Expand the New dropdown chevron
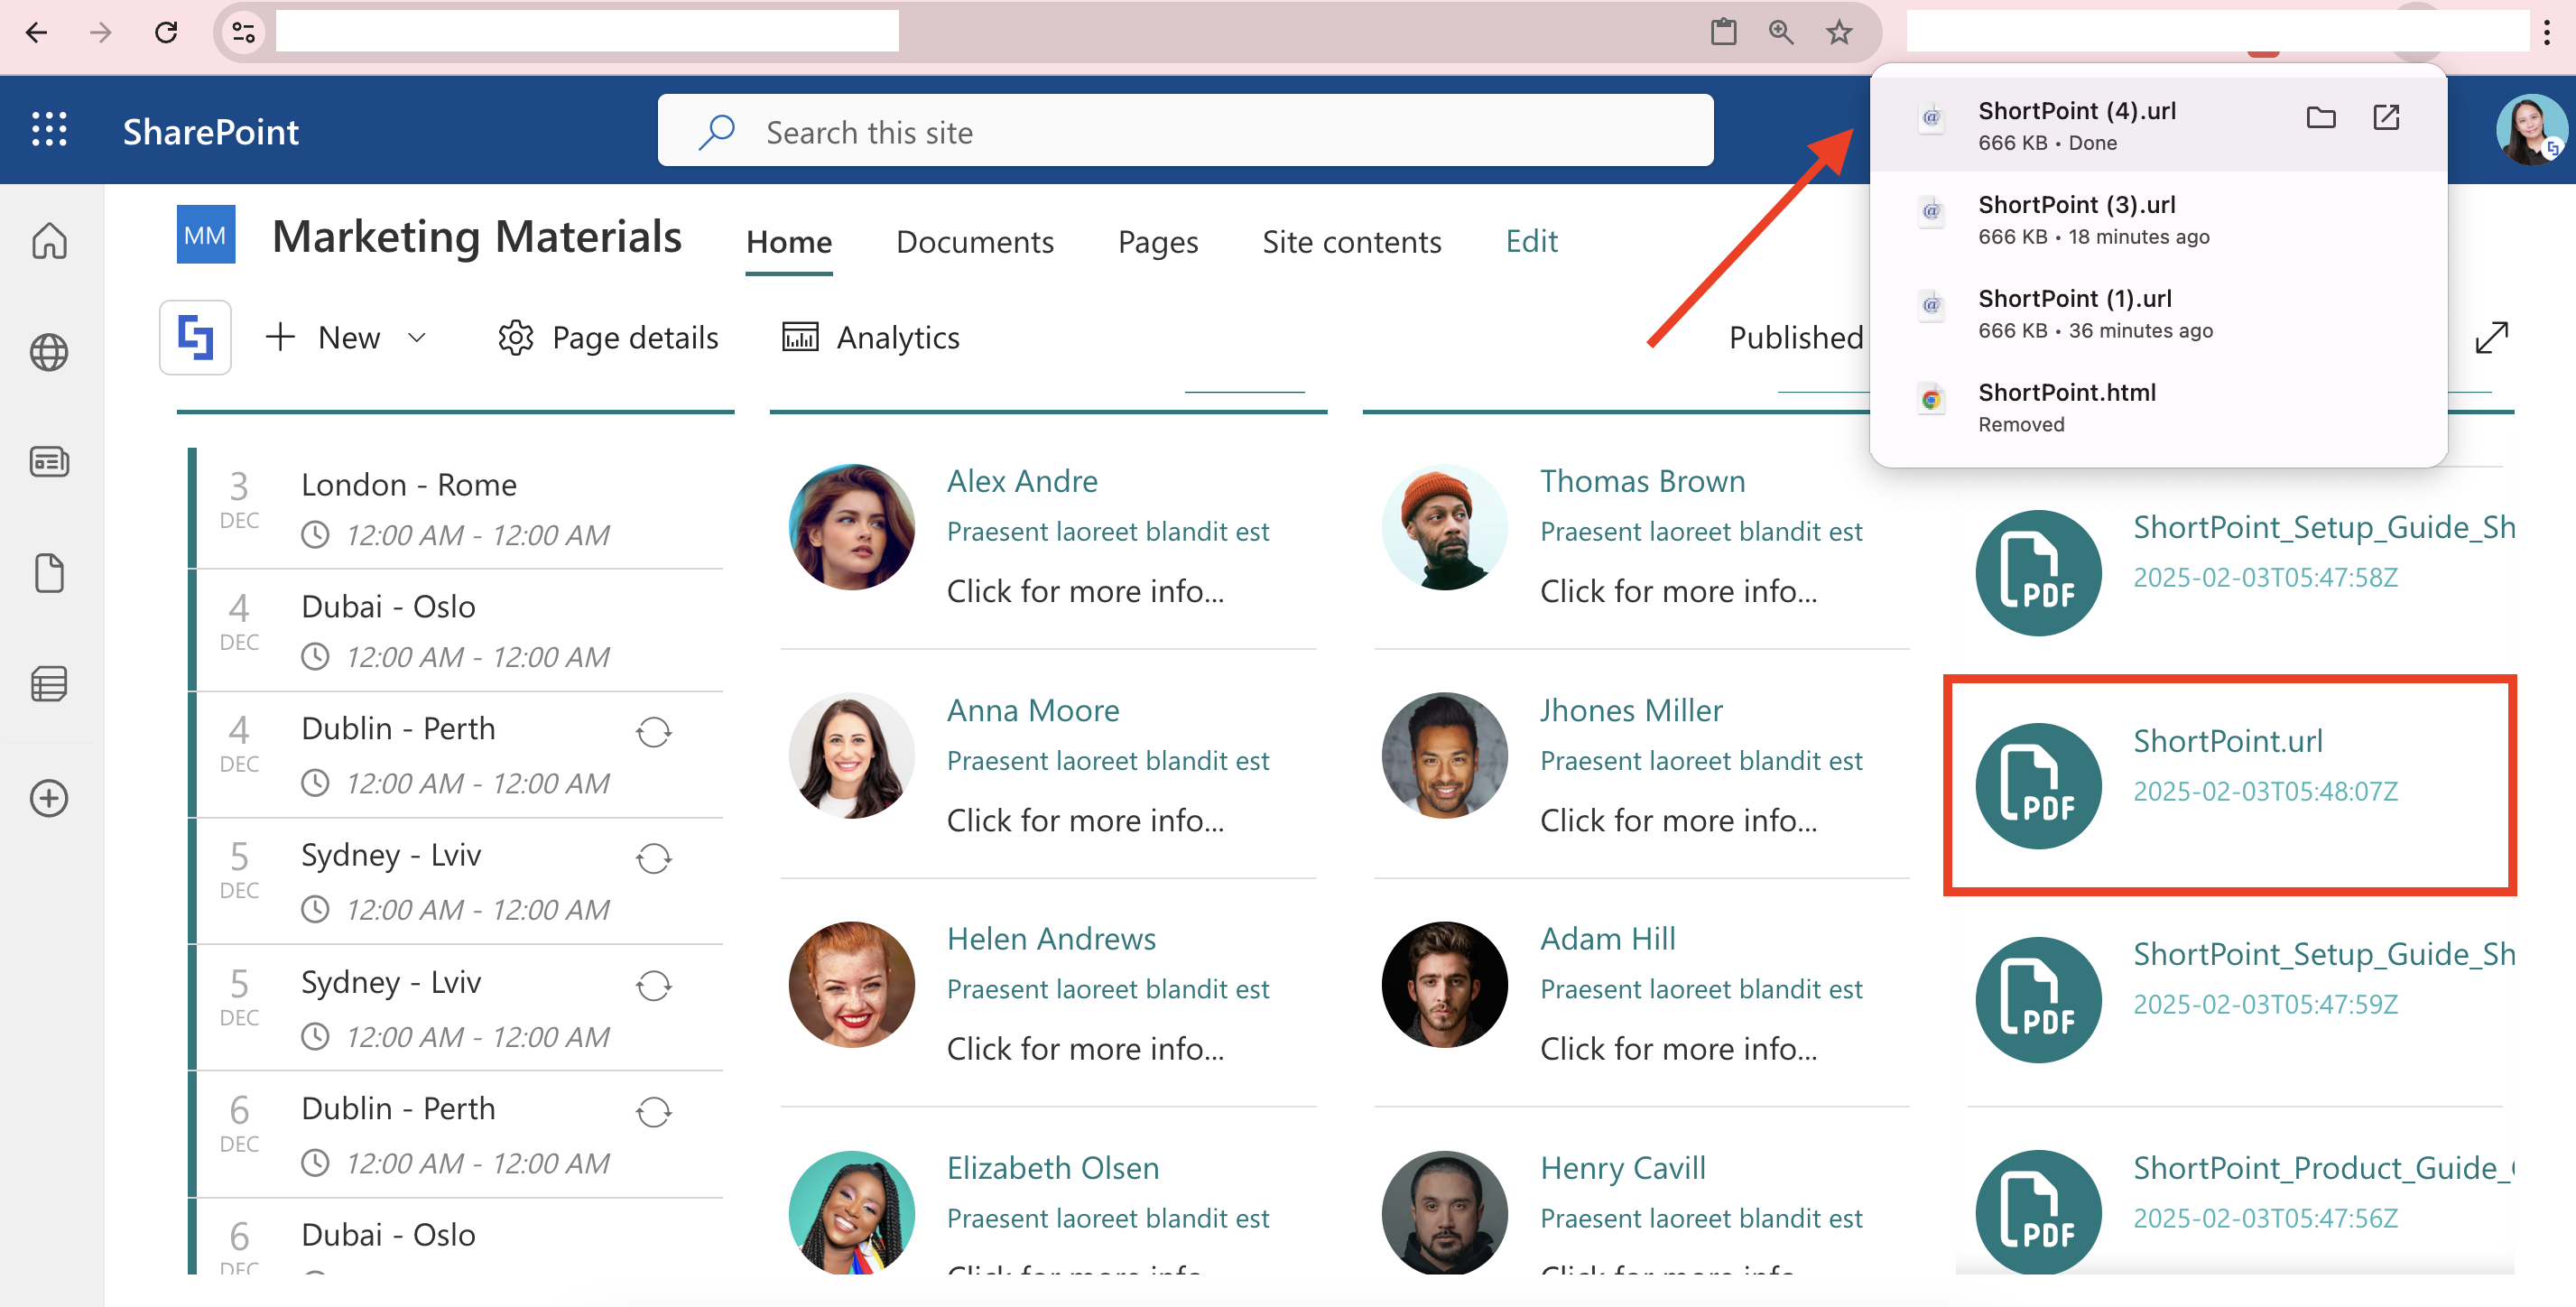 click(x=417, y=338)
